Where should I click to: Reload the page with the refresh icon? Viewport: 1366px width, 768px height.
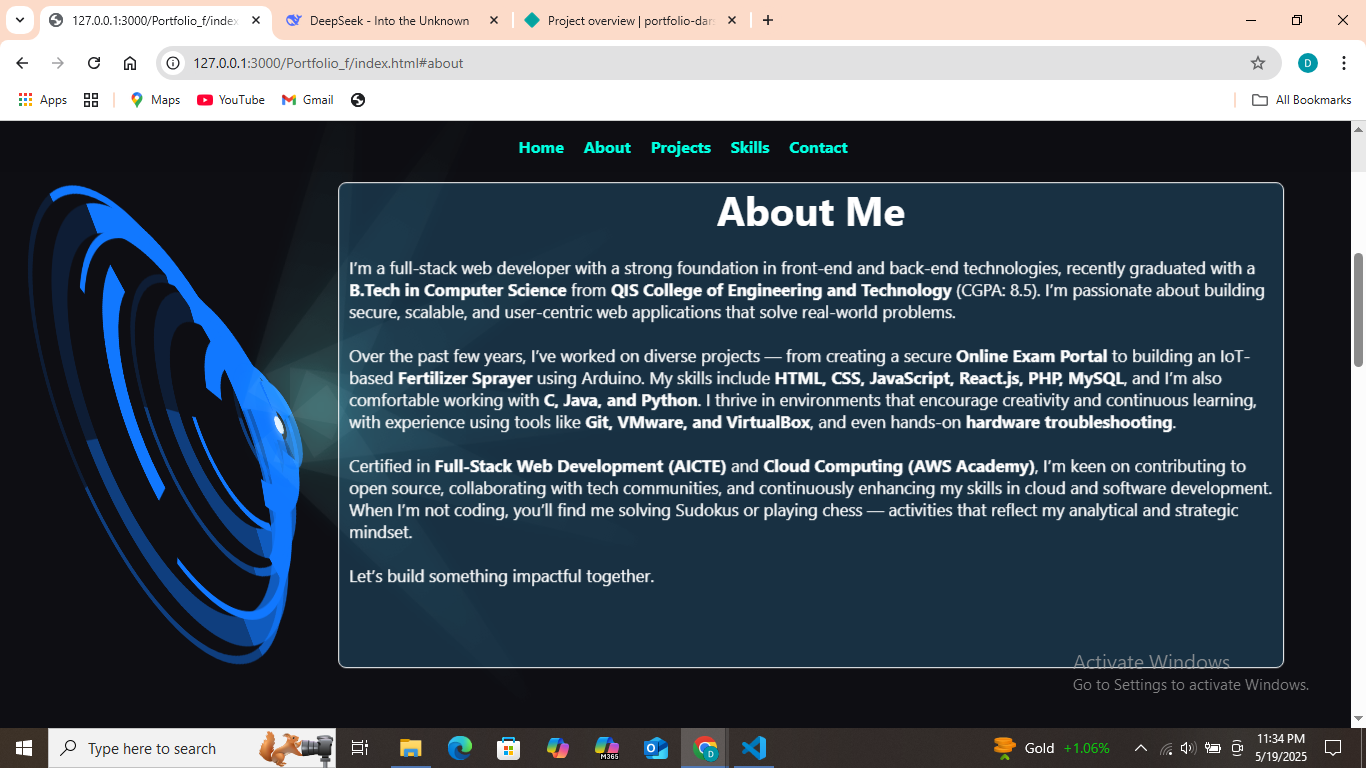coord(94,63)
